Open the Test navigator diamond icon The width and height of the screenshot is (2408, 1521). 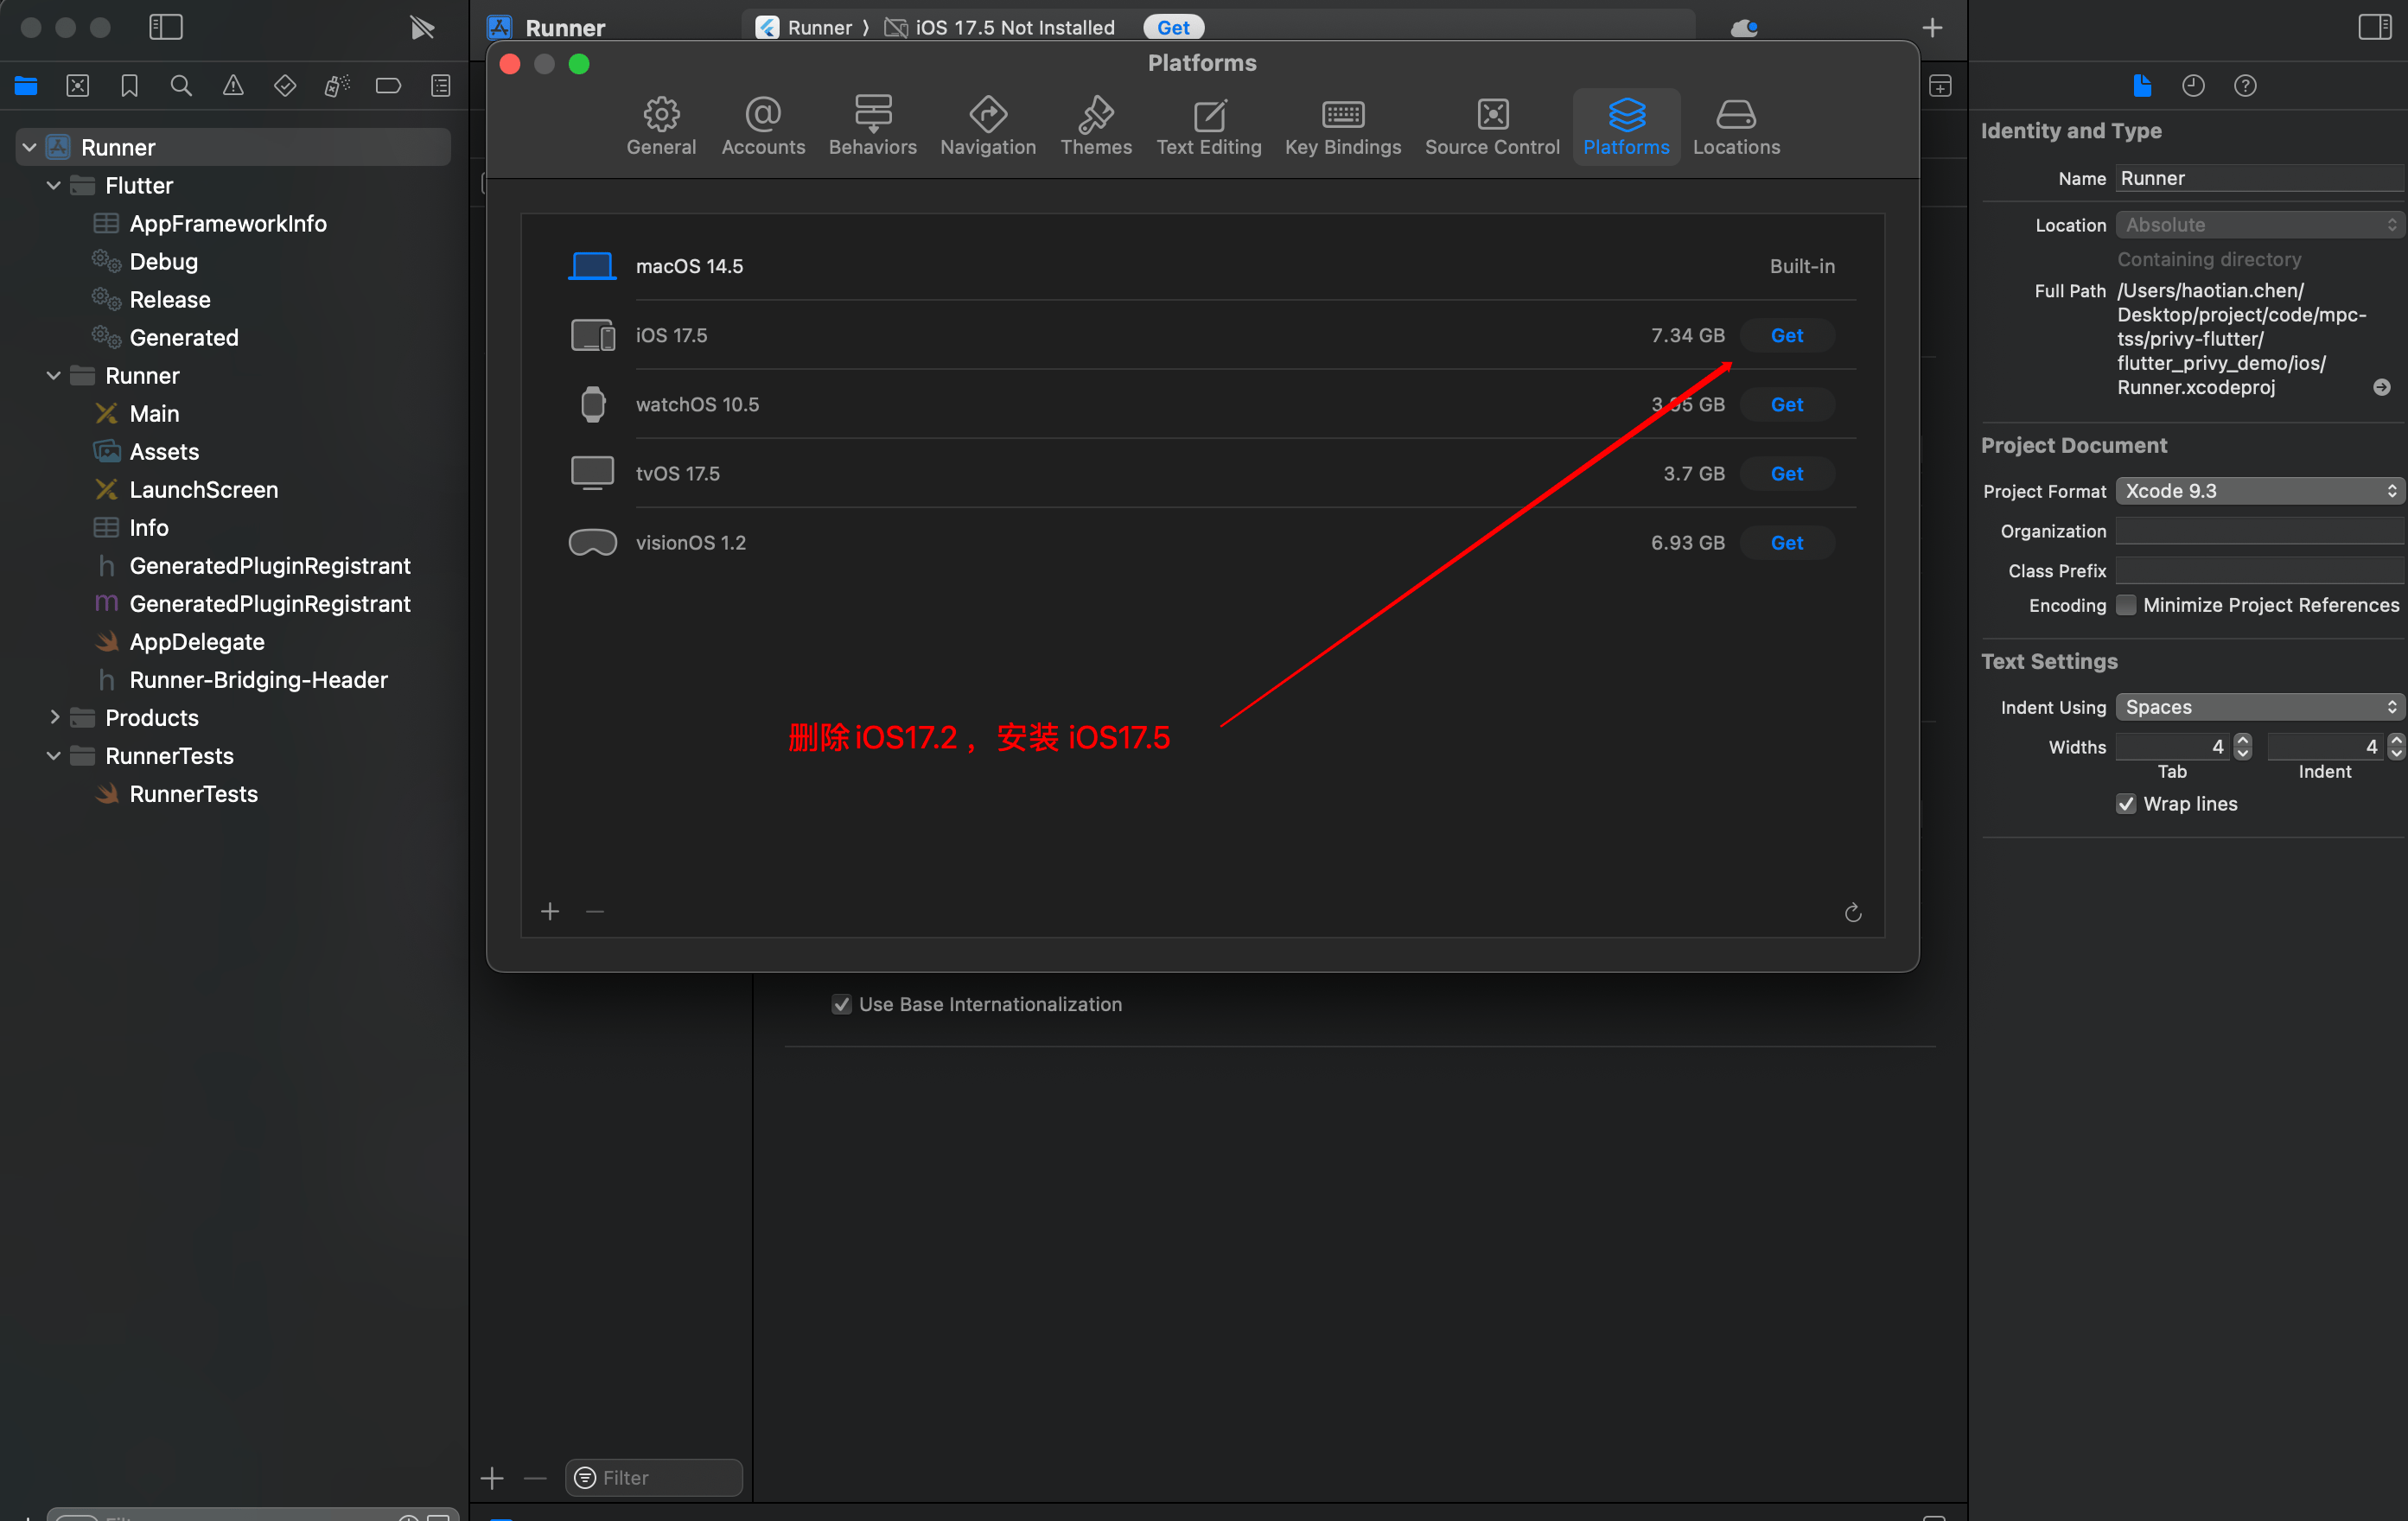pos(285,86)
